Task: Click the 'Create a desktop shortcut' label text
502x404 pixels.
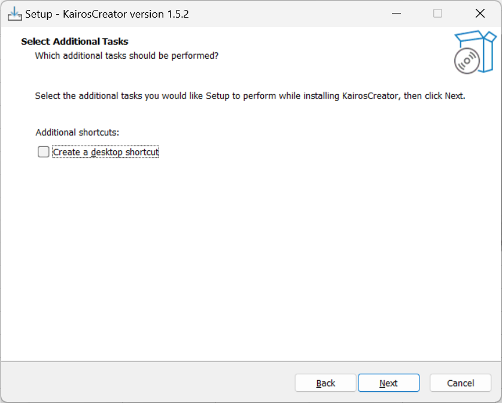Action: coord(106,152)
